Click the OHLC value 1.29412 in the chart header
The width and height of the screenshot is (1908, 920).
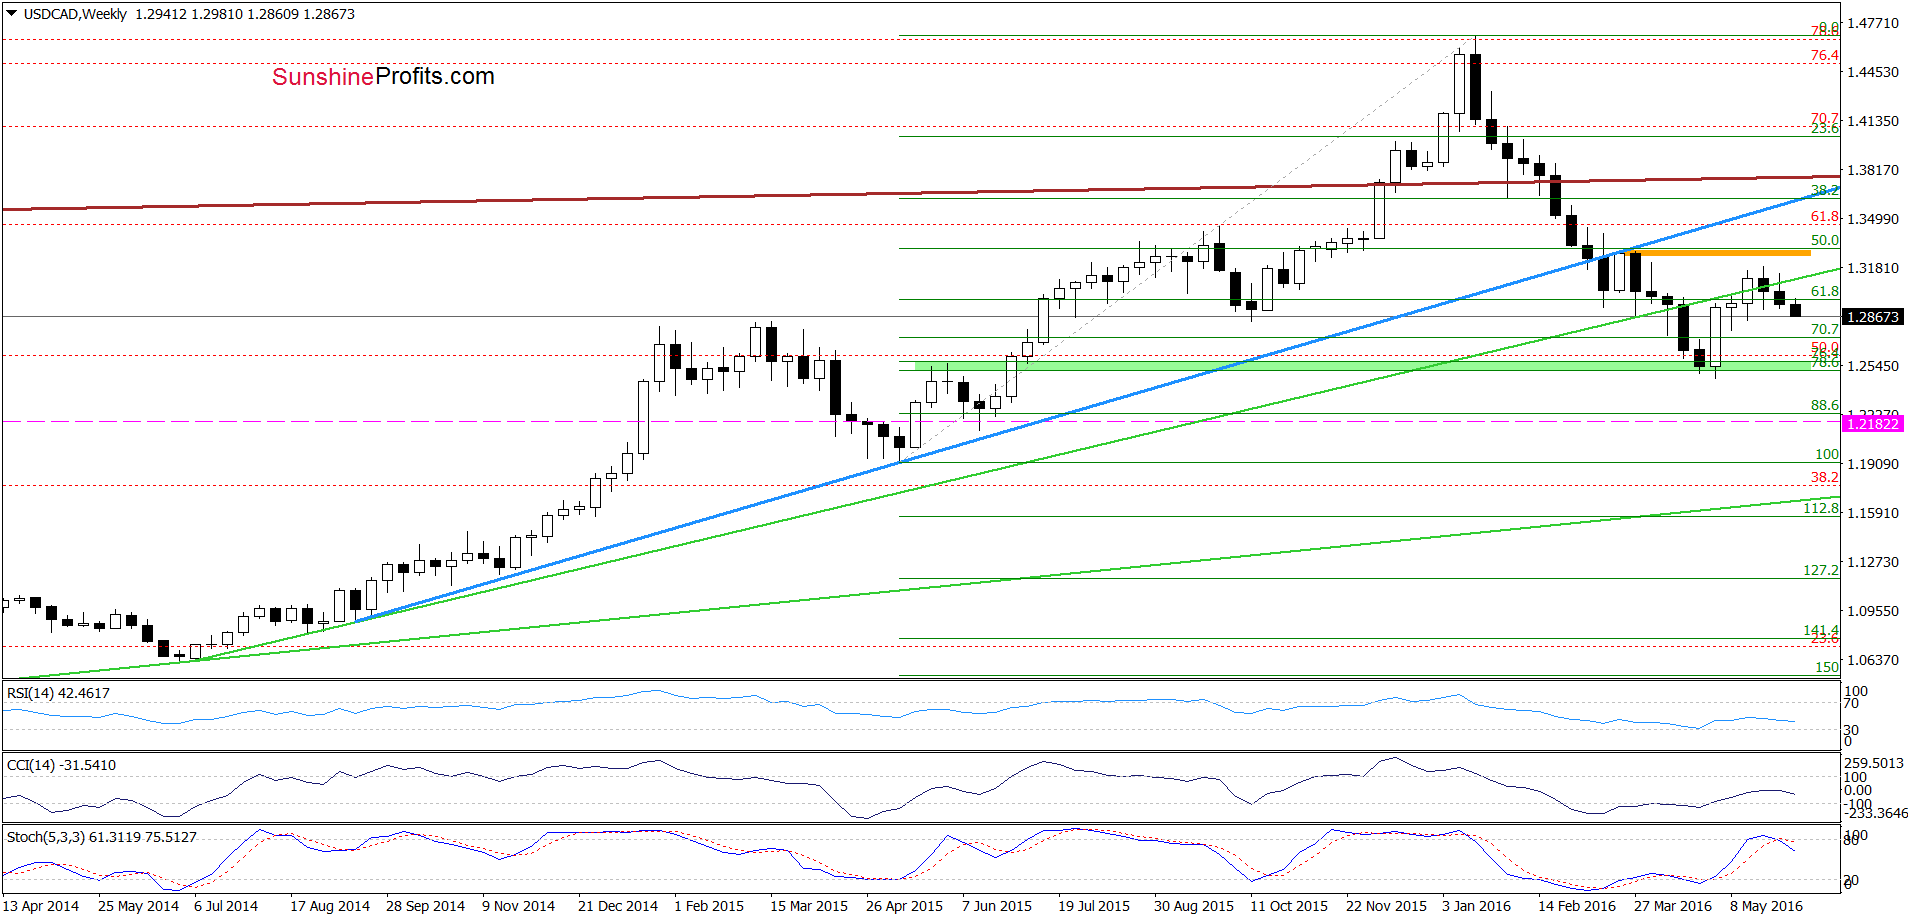pos(160,14)
